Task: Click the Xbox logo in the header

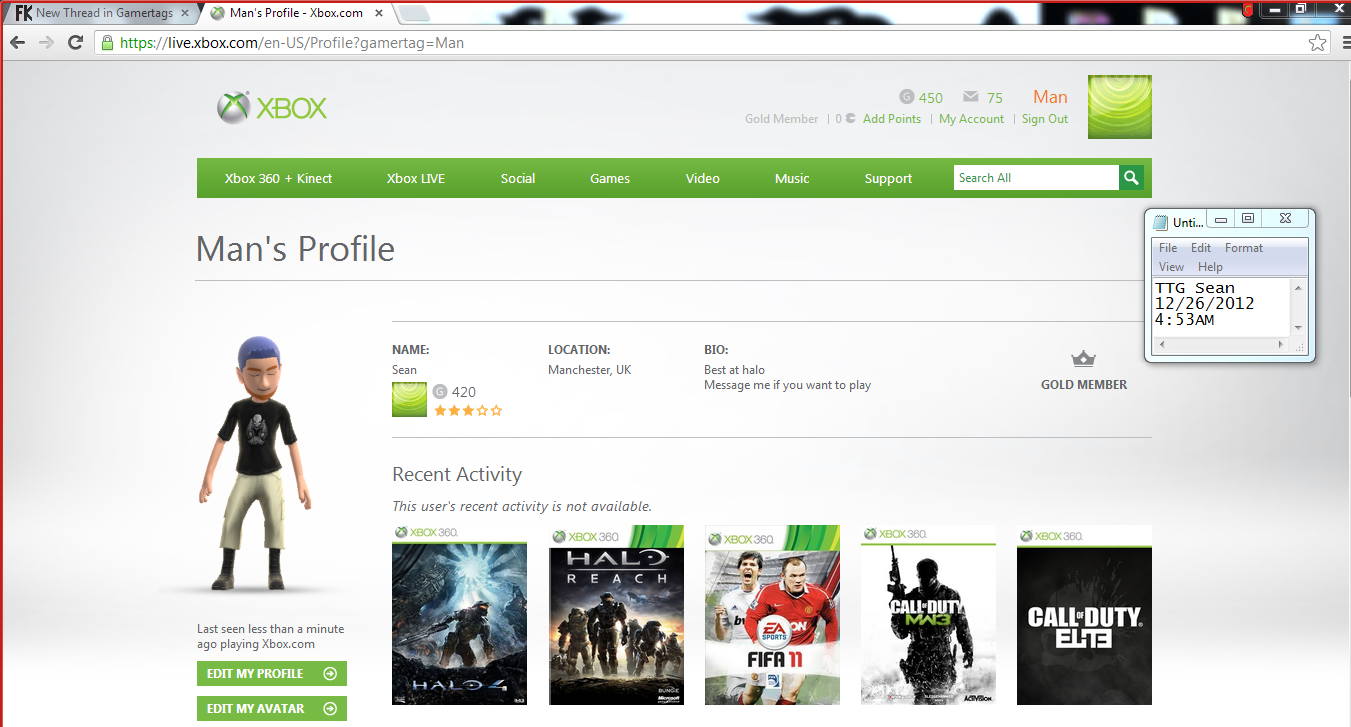Action: coord(272,108)
